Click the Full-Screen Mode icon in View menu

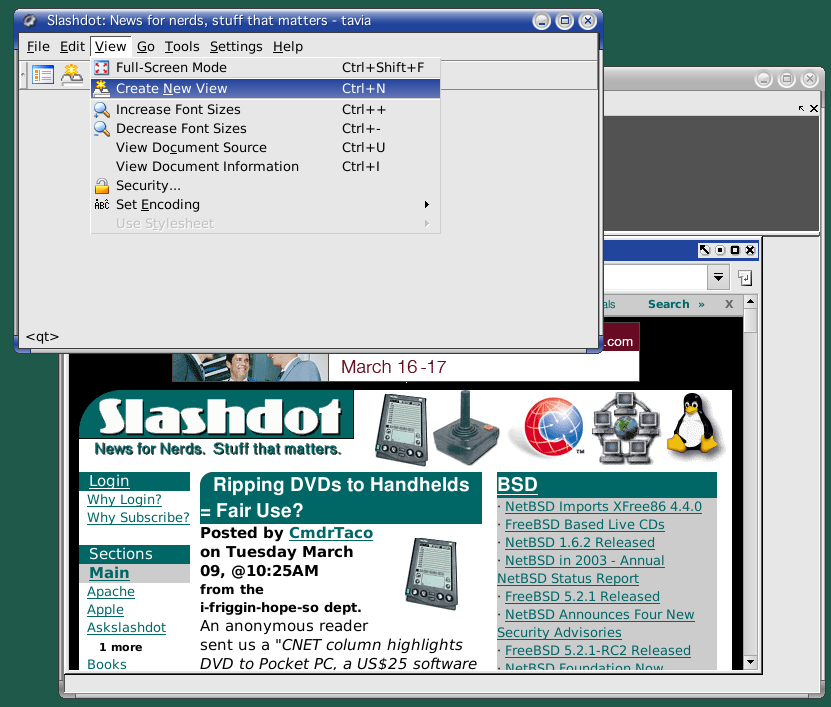click(101, 67)
